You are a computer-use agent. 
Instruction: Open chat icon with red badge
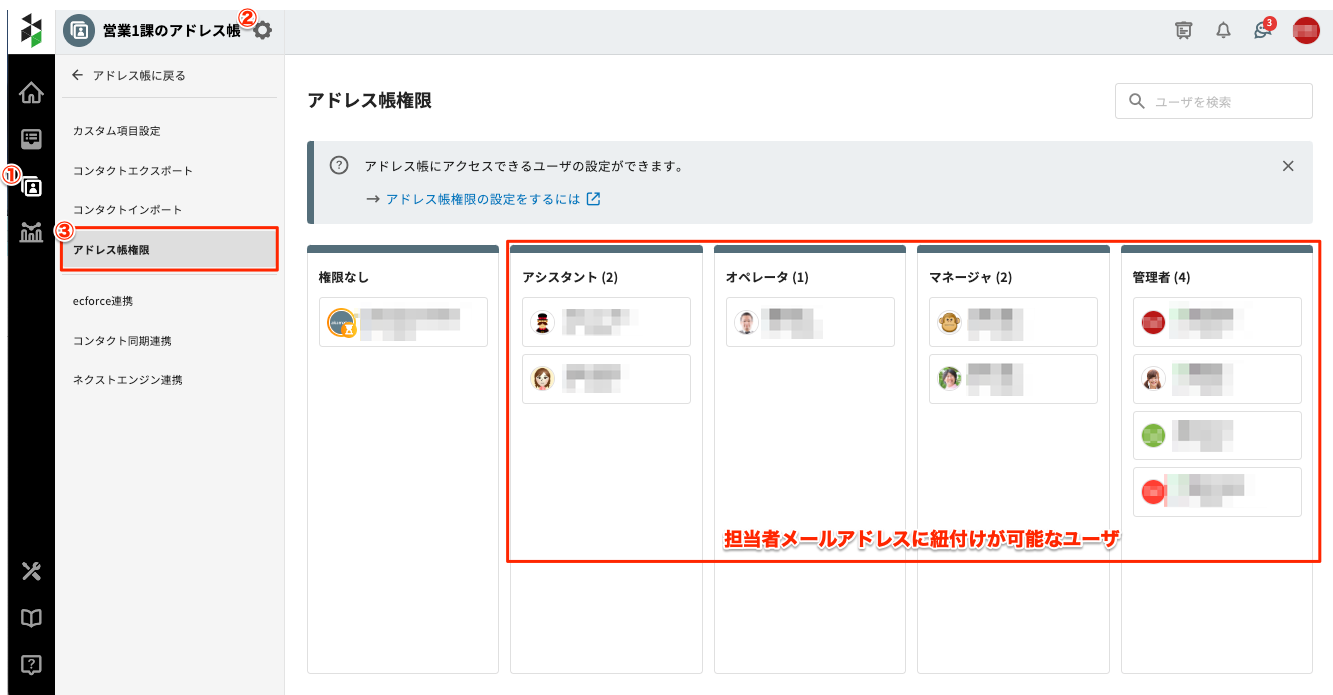click(1262, 31)
